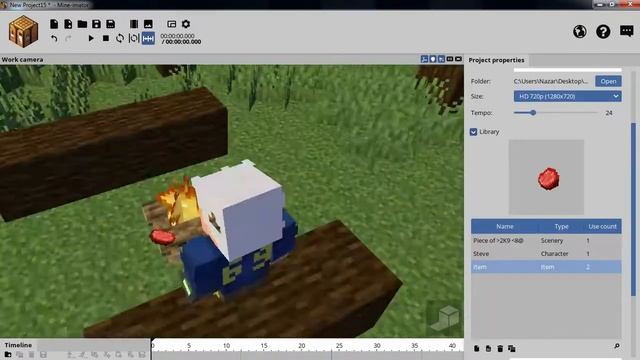The image size is (640, 360).
Task: Click the Work camera view label
Action: [22, 60]
